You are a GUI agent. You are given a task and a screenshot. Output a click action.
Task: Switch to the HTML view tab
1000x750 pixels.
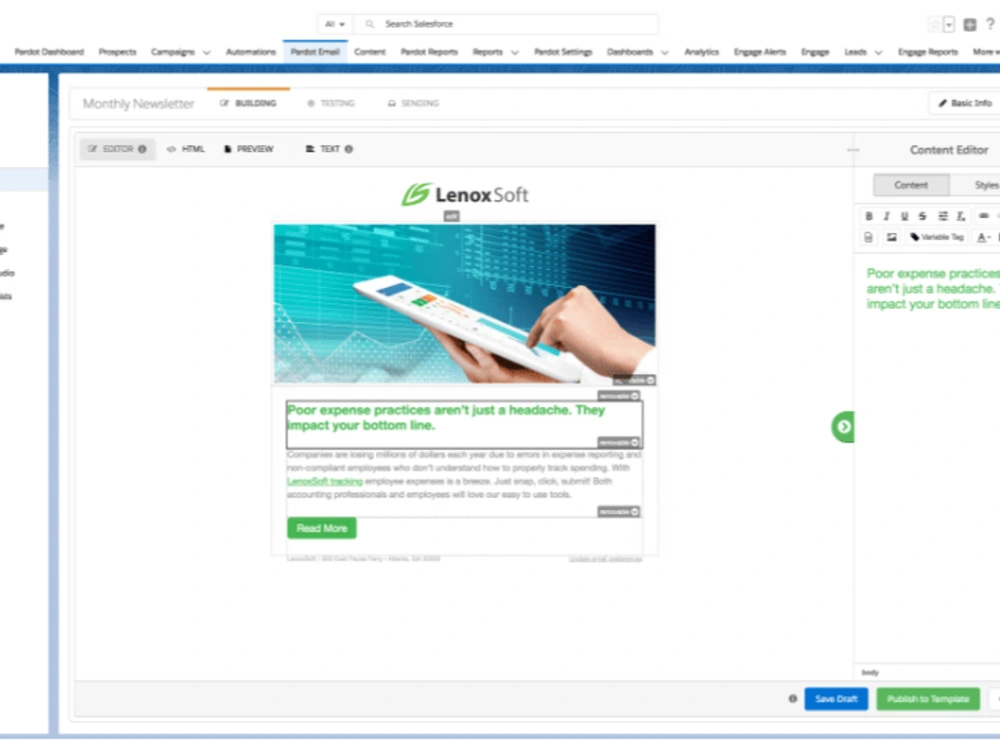(186, 149)
